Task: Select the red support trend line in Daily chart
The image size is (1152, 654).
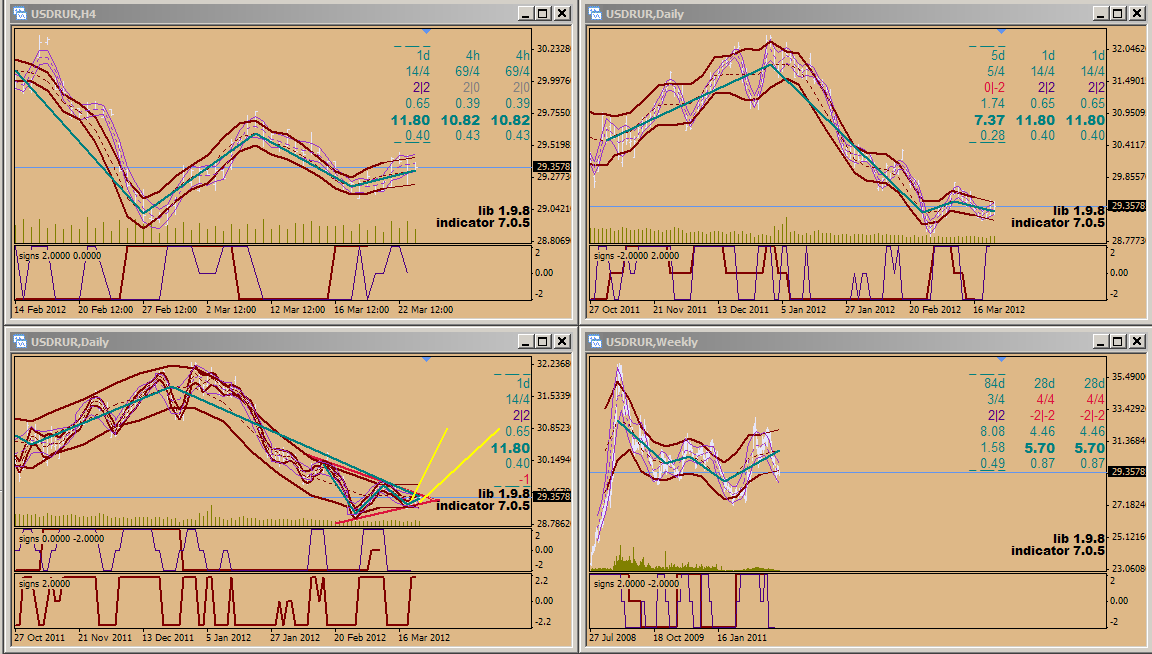Action: (380, 513)
